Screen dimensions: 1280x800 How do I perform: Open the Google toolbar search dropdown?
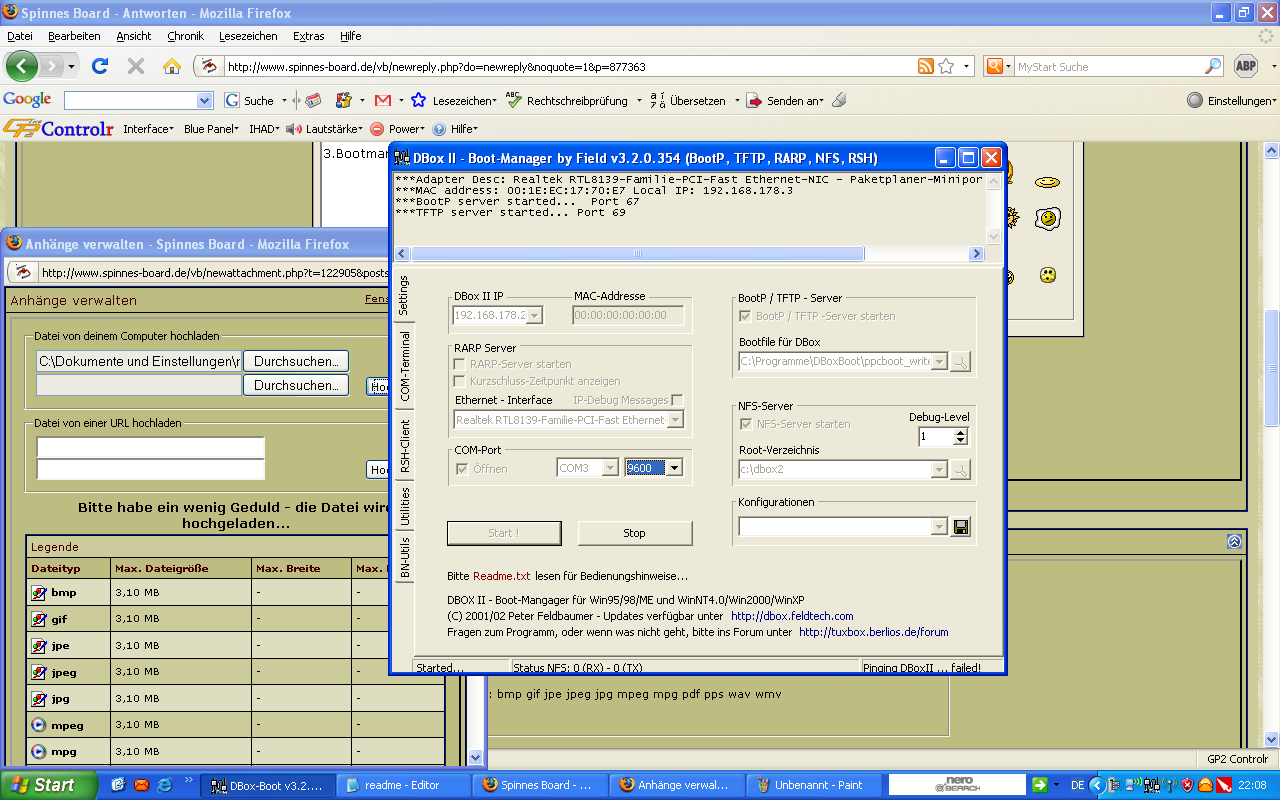204,100
